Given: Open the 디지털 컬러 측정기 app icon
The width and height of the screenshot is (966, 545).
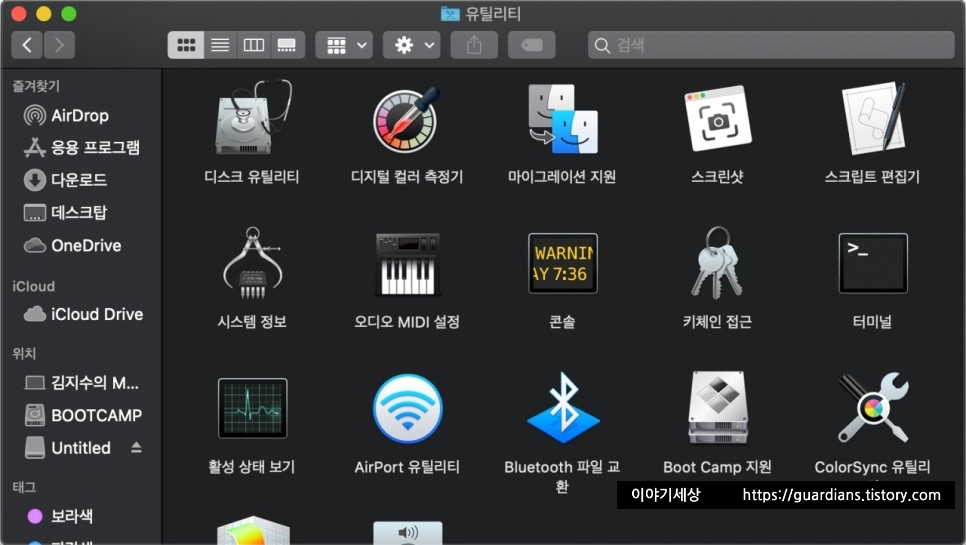Looking at the screenshot, I should click(407, 119).
